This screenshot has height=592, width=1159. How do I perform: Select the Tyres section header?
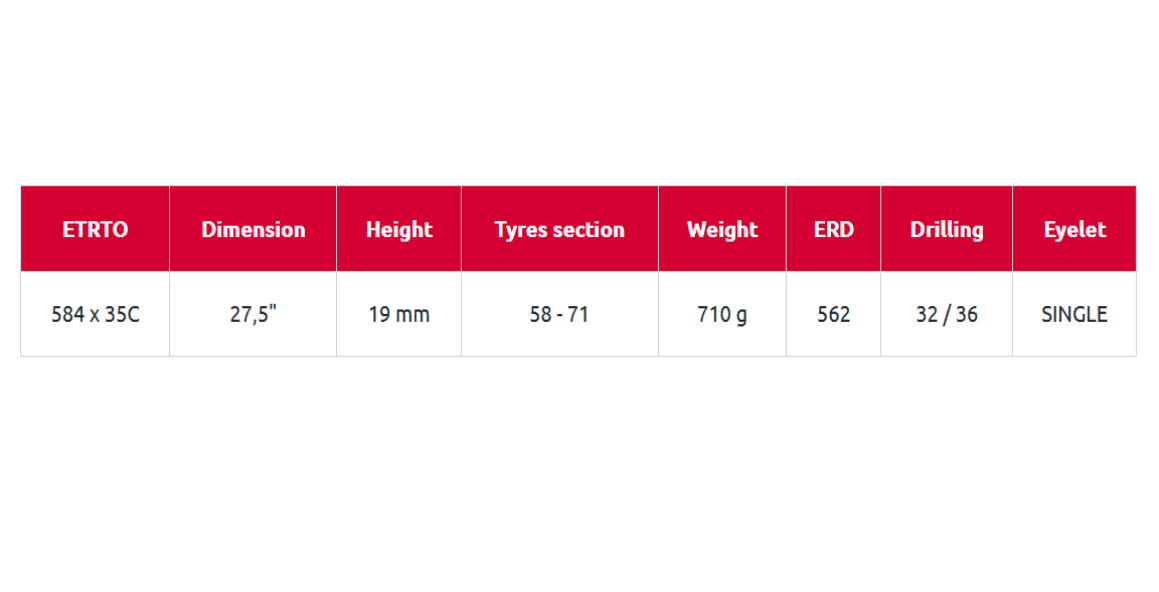pyautogui.click(x=560, y=229)
